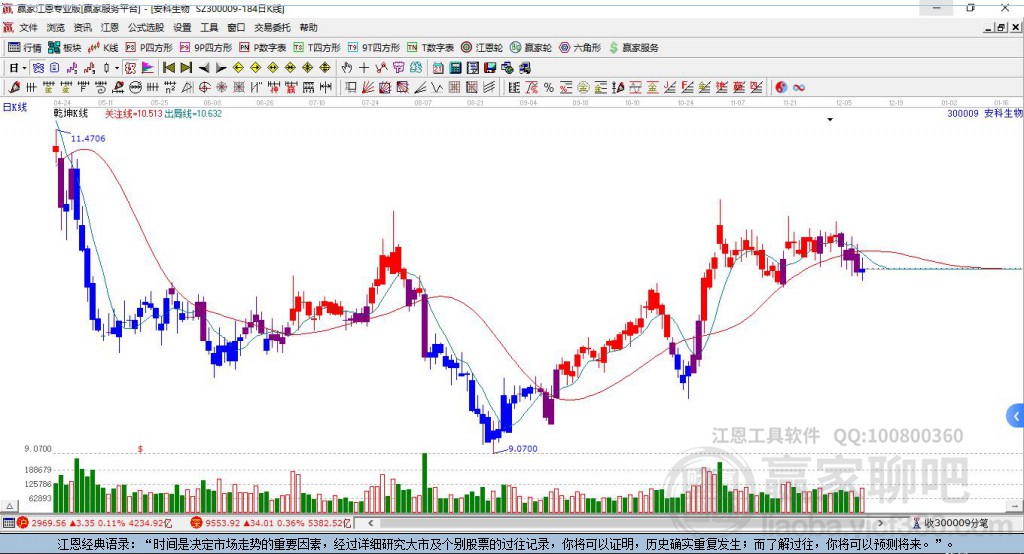This screenshot has width=1024, height=554.
Task: Open the 9T四方形 tool
Action: point(374,48)
